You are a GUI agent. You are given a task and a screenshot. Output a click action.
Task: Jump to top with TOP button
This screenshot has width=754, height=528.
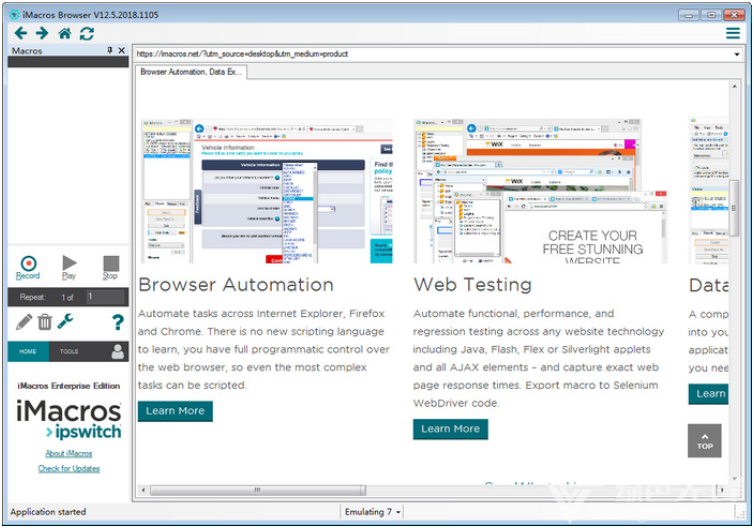(704, 440)
